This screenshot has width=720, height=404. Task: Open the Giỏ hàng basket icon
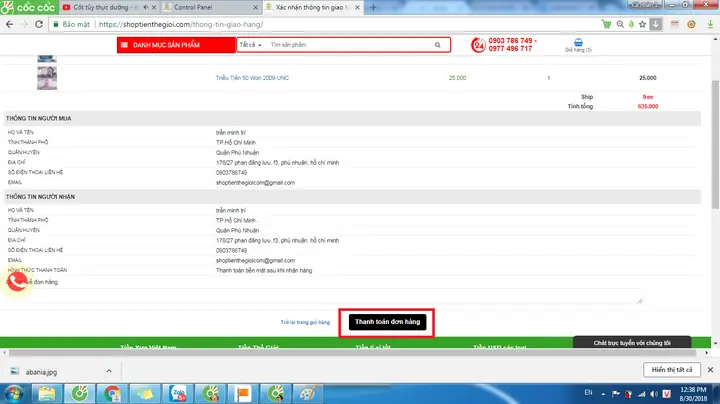(578, 45)
